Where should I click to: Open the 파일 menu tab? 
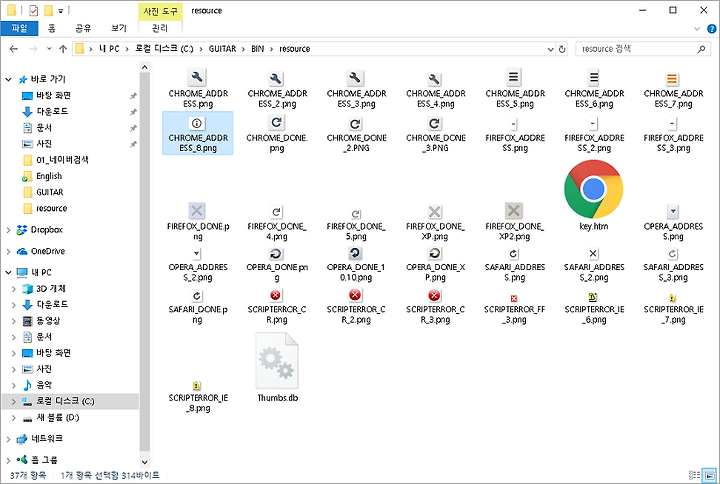click(x=19, y=28)
